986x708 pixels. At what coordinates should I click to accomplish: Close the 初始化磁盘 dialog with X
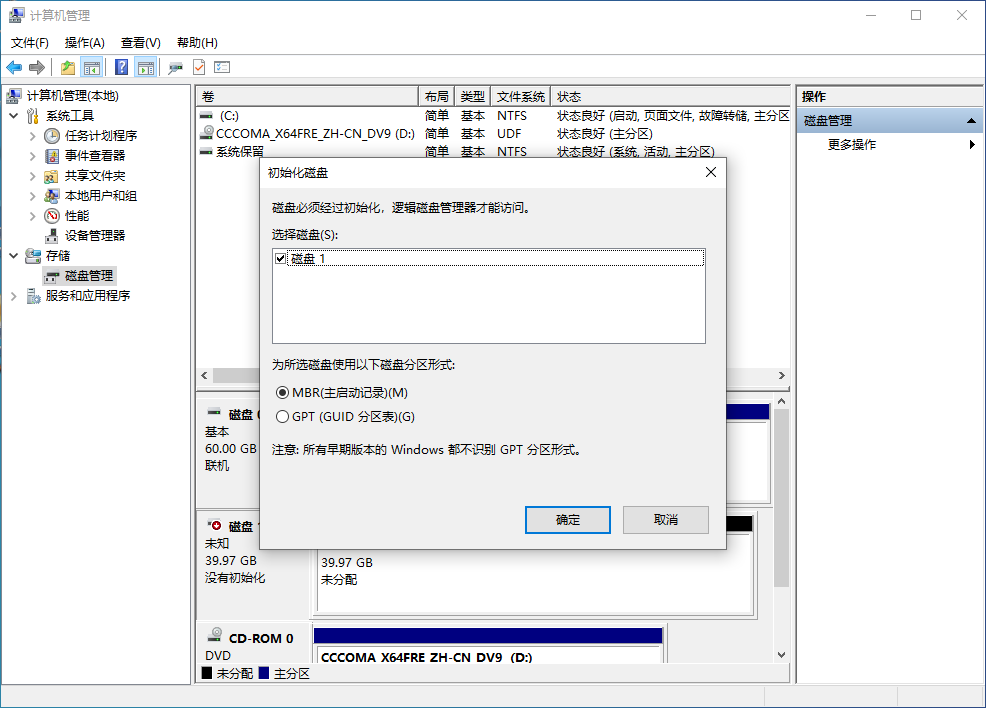click(x=711, y=172)
